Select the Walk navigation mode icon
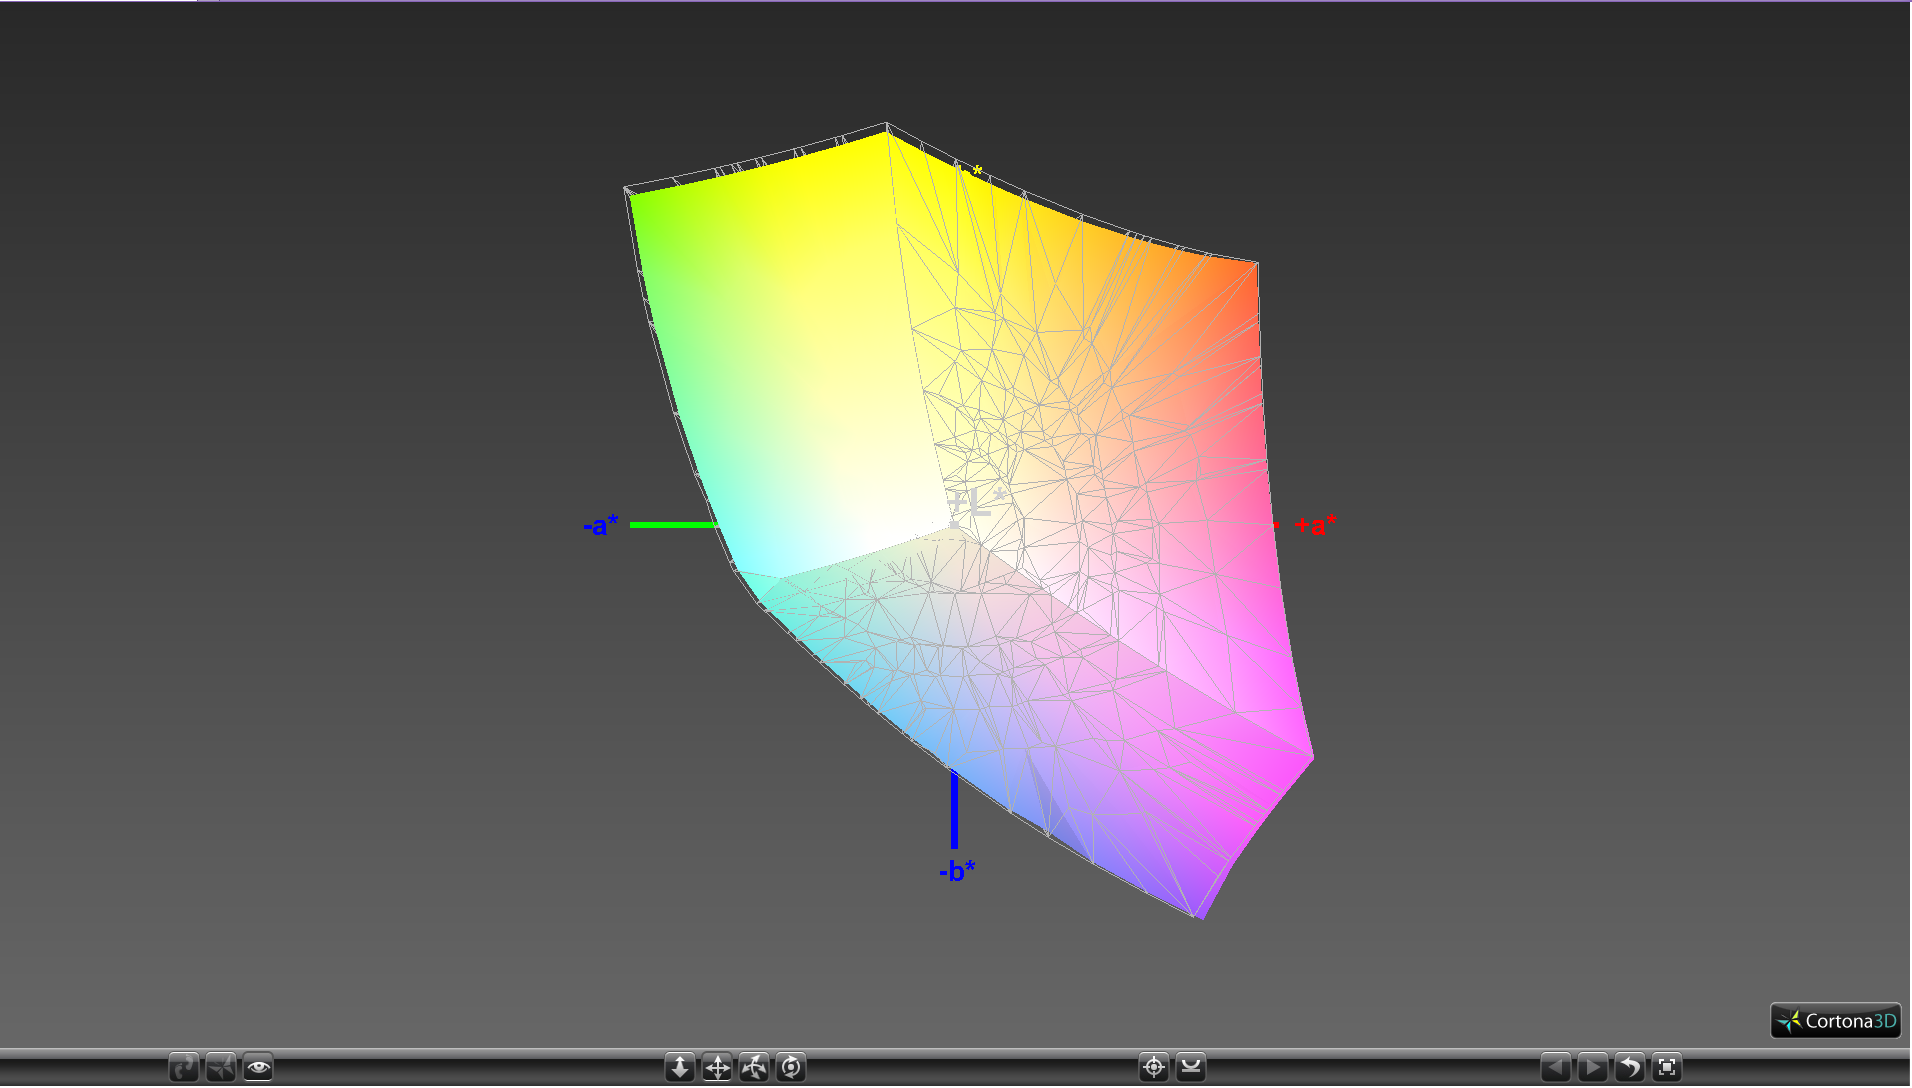Viewport: 1912px width, 1088px height. point(184,1068)
